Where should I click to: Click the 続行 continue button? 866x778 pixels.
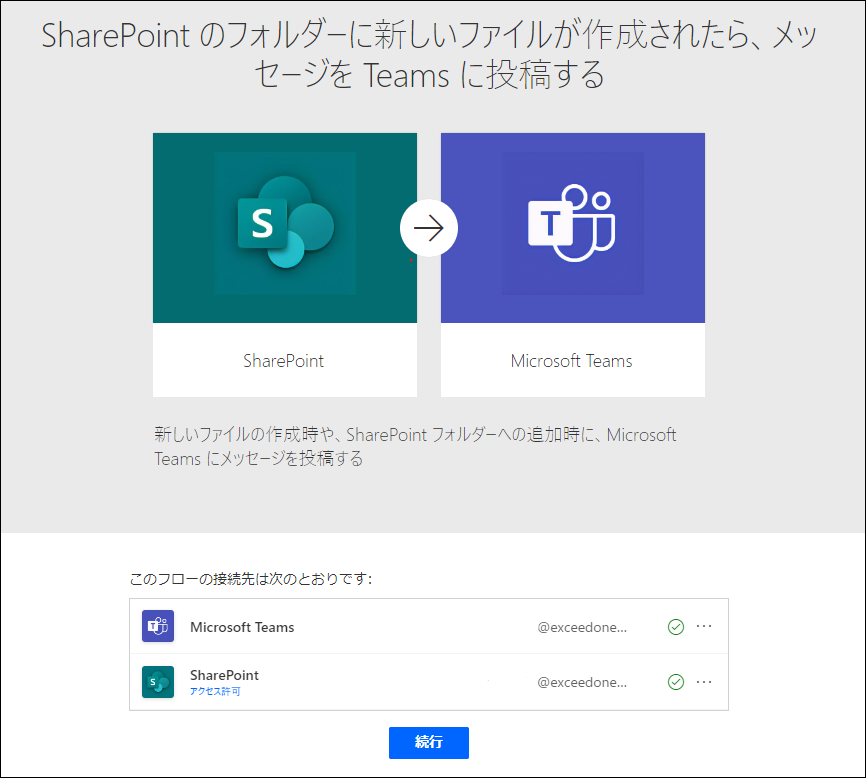tap(429, 743)
